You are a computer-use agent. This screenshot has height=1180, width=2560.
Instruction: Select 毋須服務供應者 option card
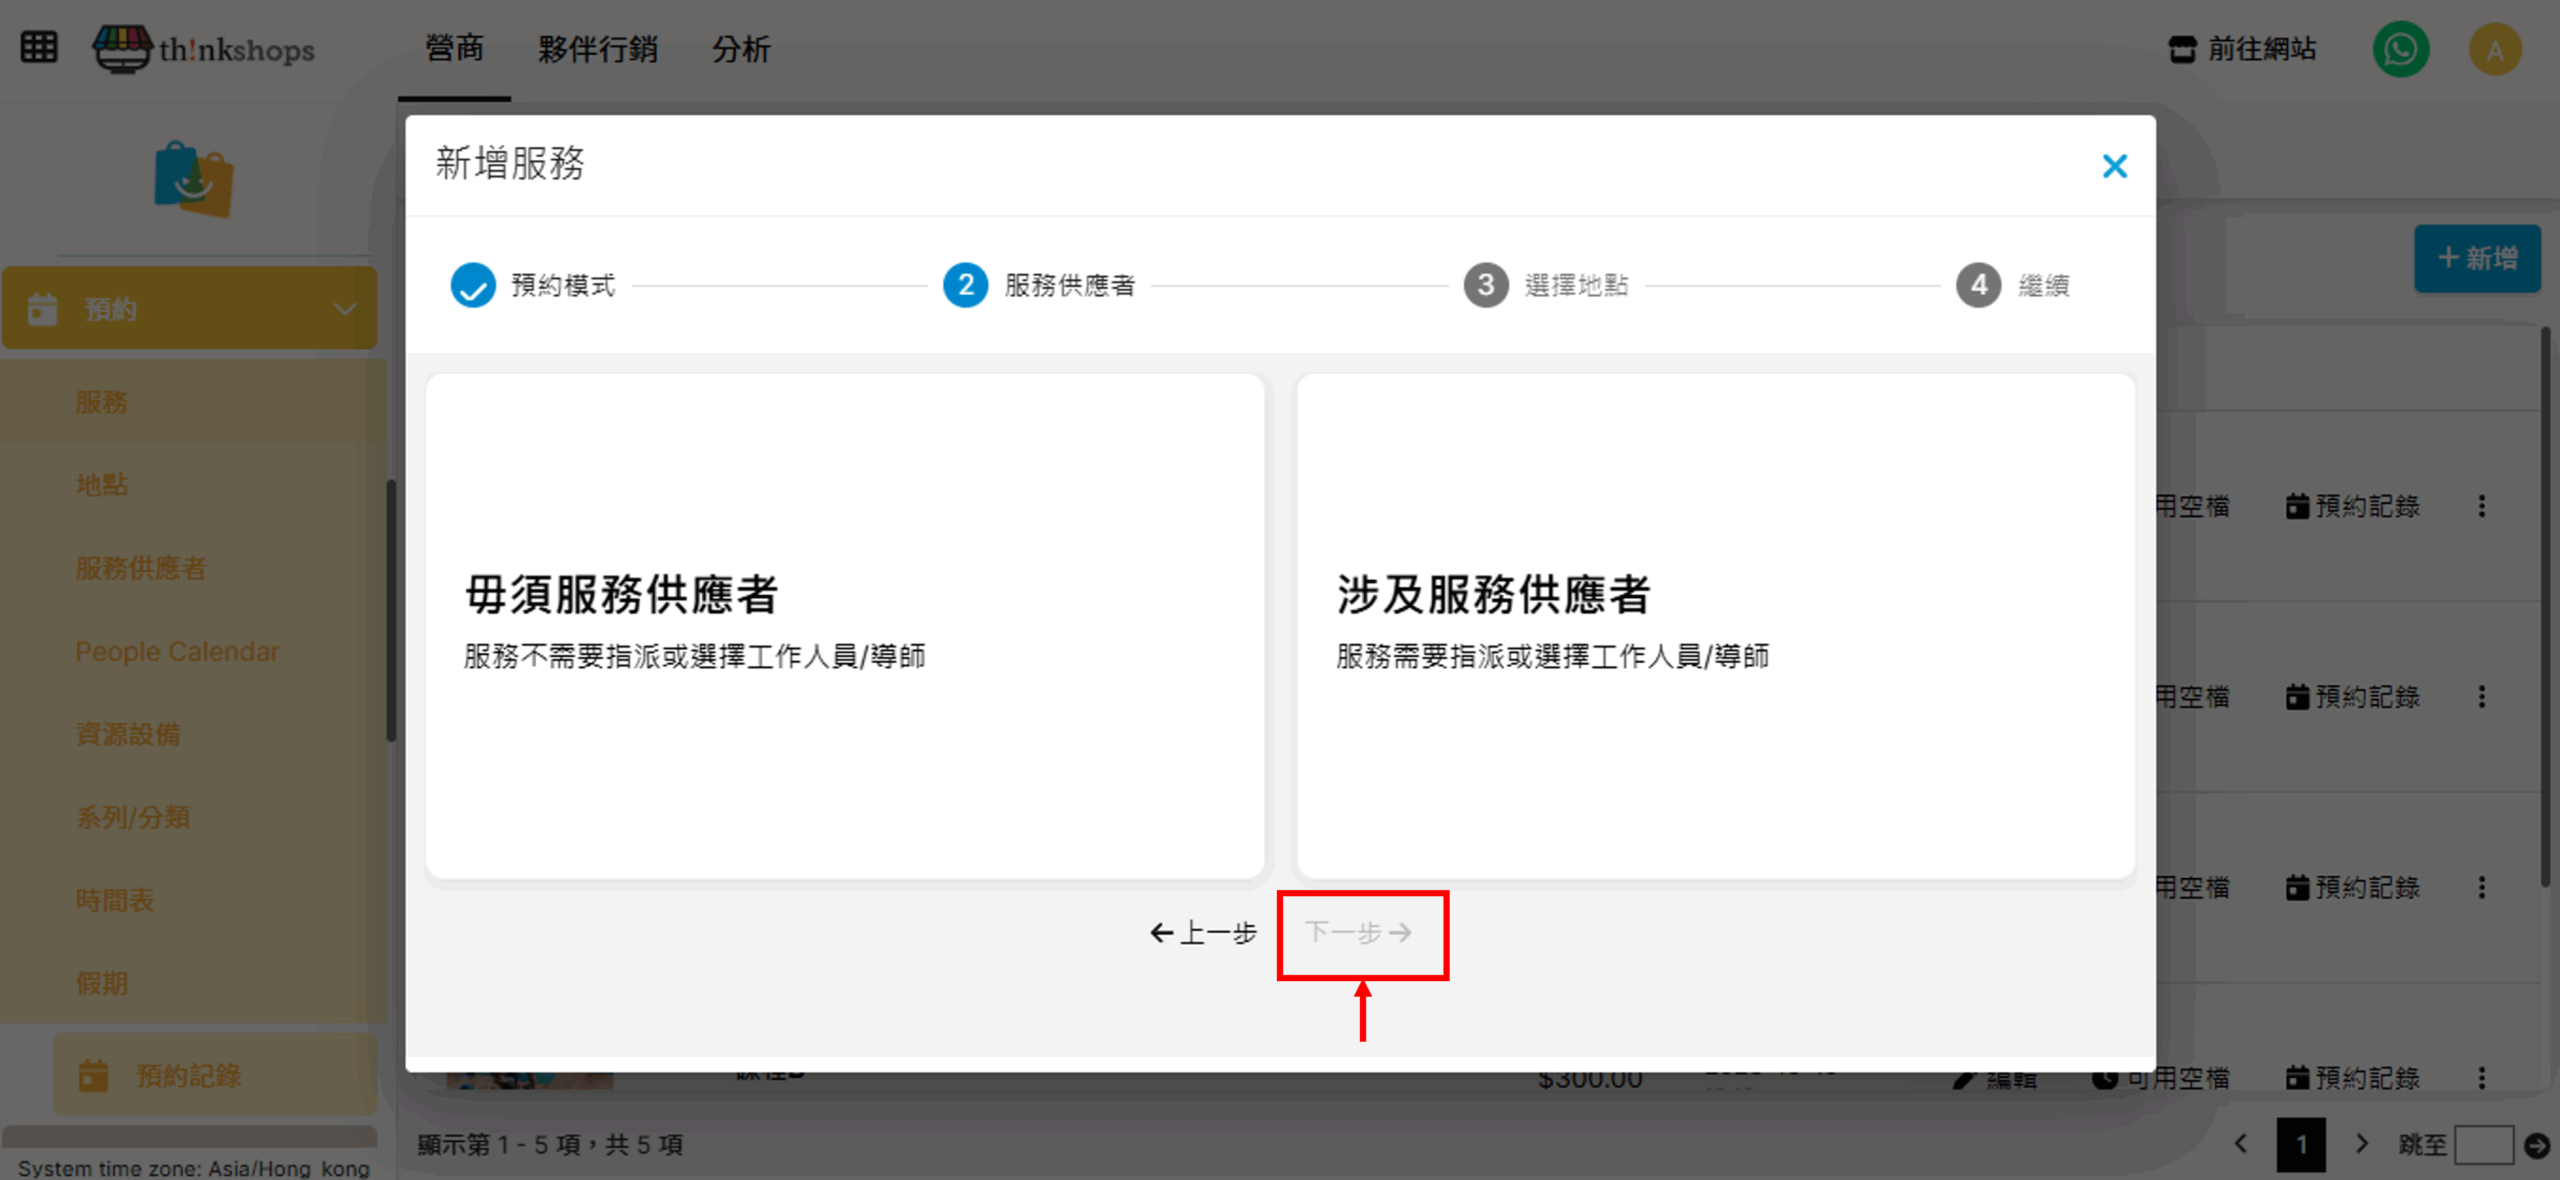pyautogui.click(x=845, y=625)
